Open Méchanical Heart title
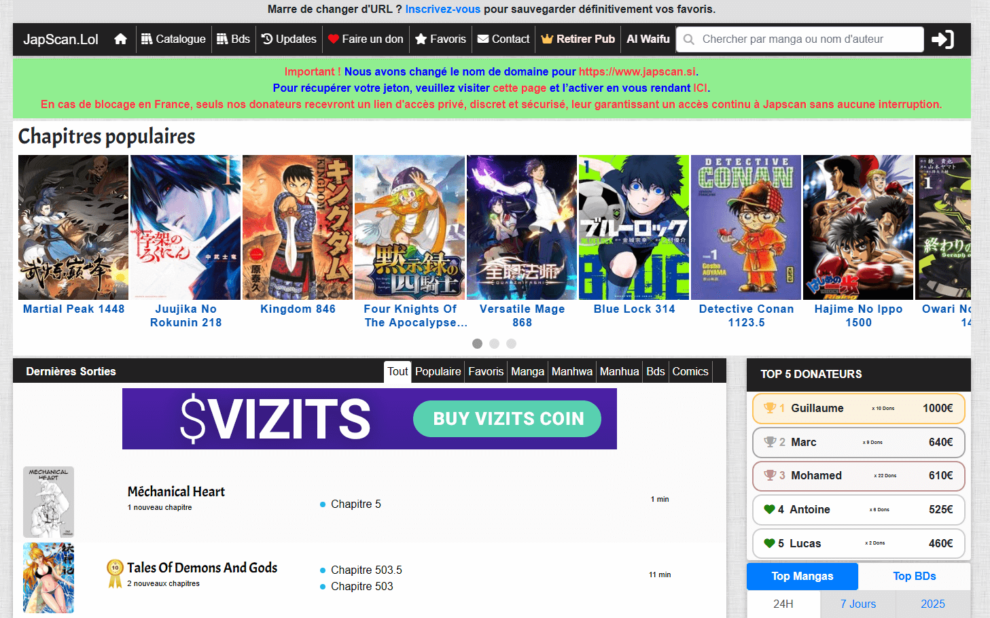This screenshot has height=618, width=990. coord(176,492)
